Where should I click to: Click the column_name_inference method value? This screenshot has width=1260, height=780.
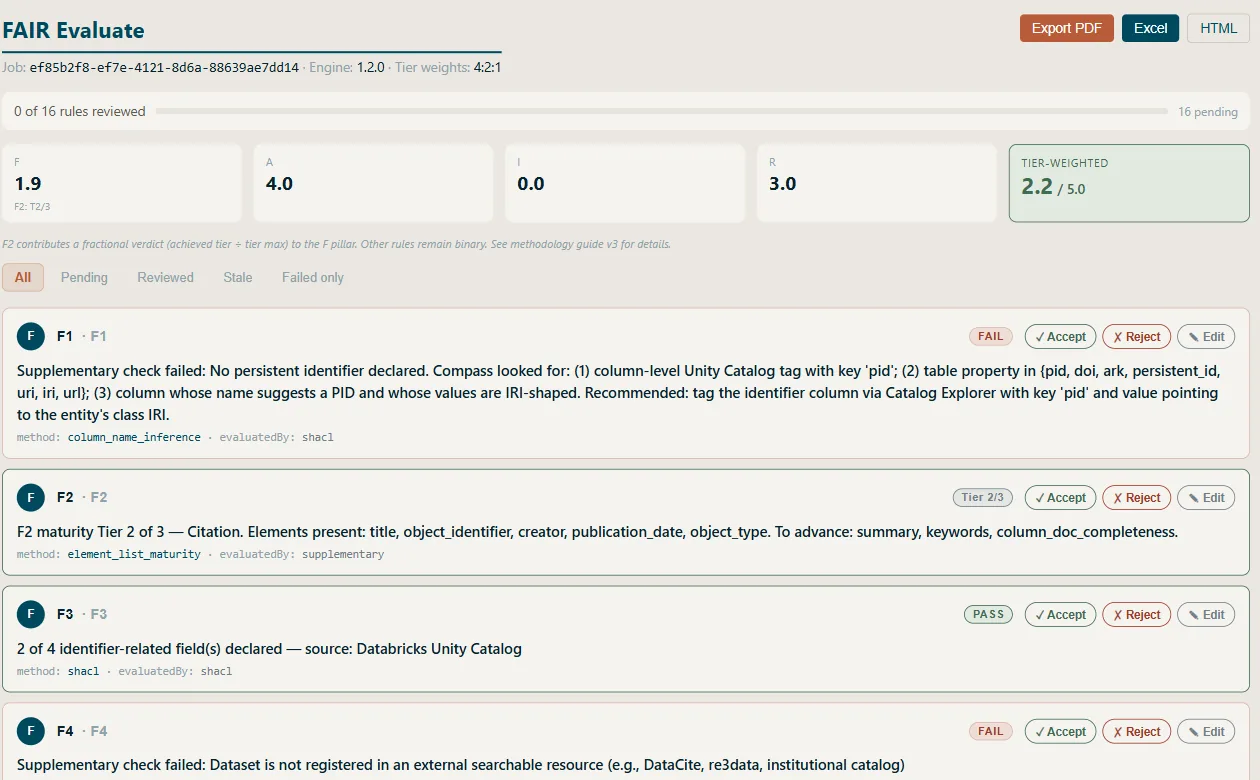(134, 437)
